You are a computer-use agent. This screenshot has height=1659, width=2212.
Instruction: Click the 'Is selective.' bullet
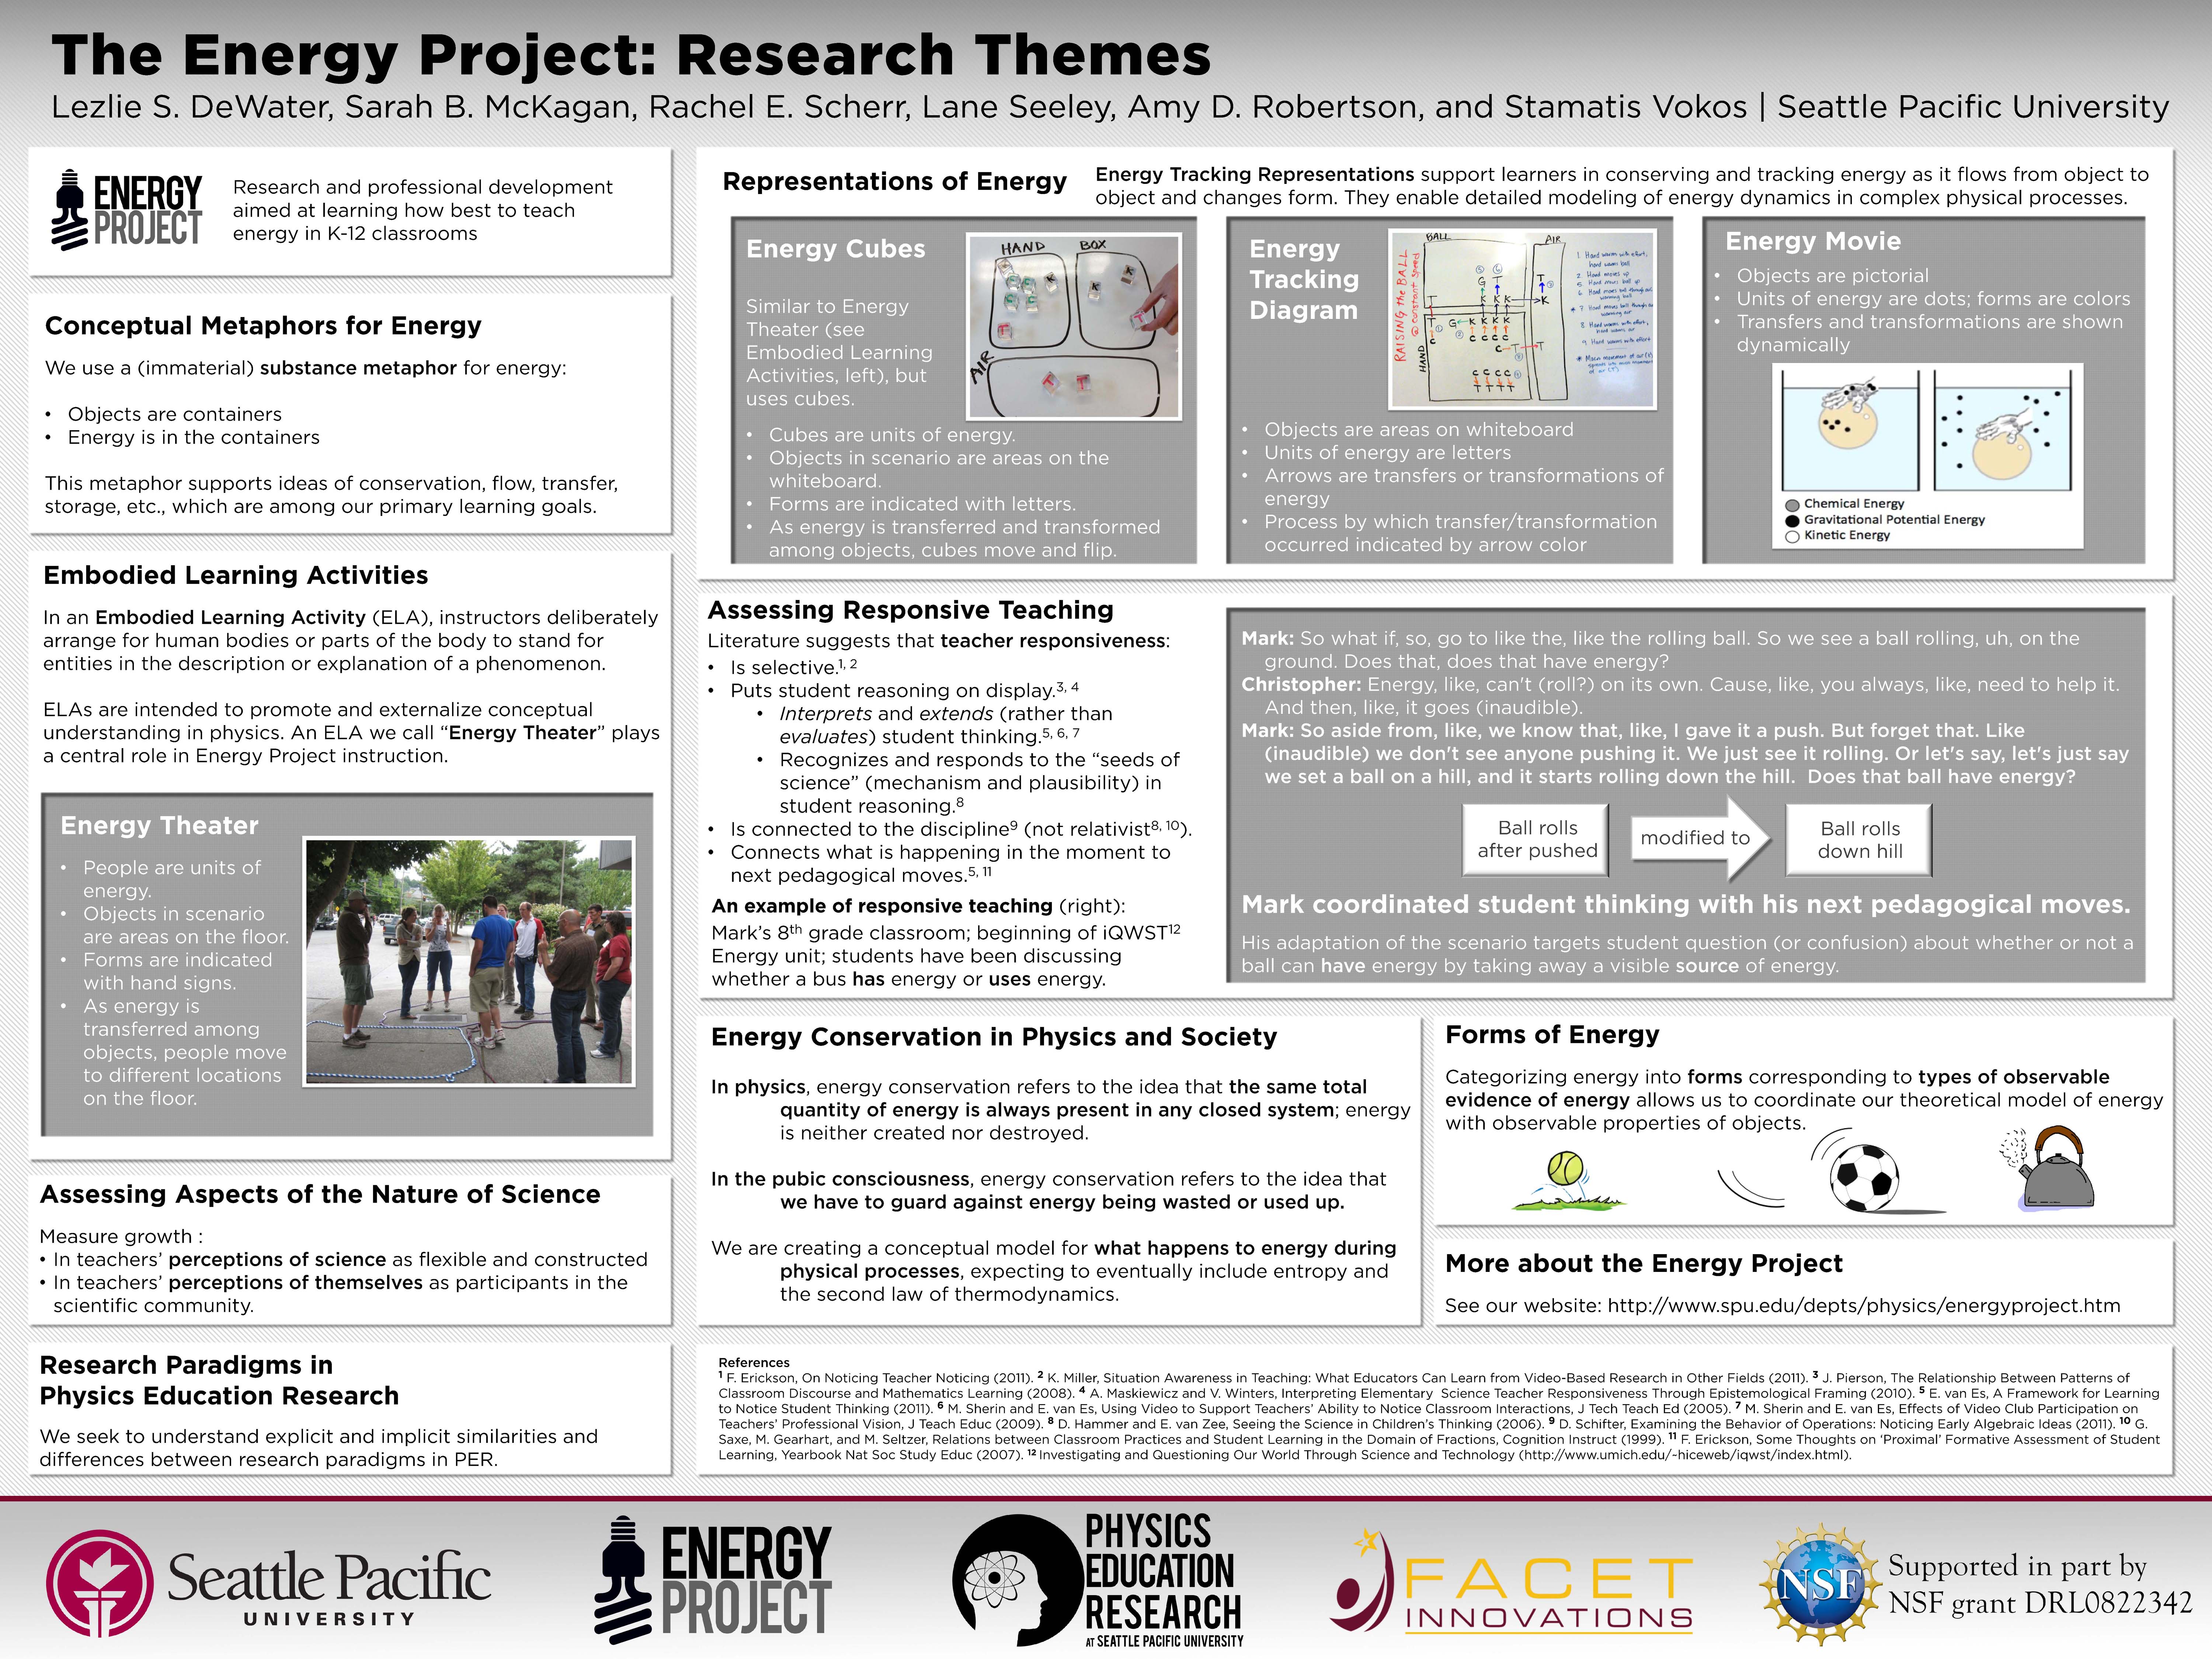click(x=793, y=667)
